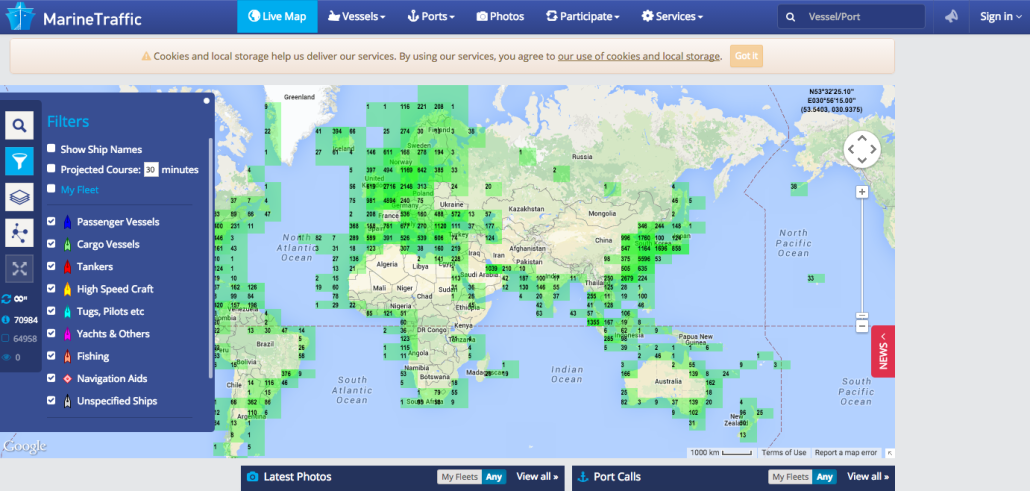Click the info icon beside 70984
The image size is (1030, 491).
pyautogui.click(x=6, y=319)
